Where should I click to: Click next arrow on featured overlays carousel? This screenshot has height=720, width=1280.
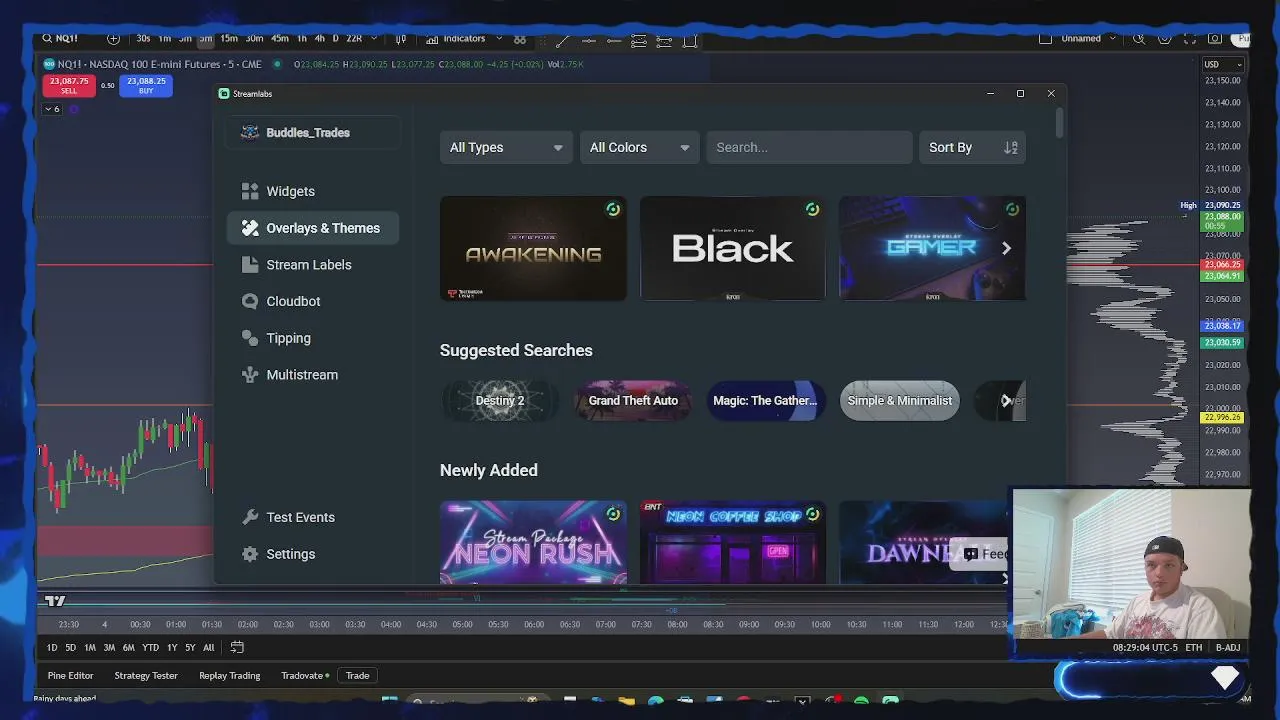pyautogui.click(x=1006, y=248)
